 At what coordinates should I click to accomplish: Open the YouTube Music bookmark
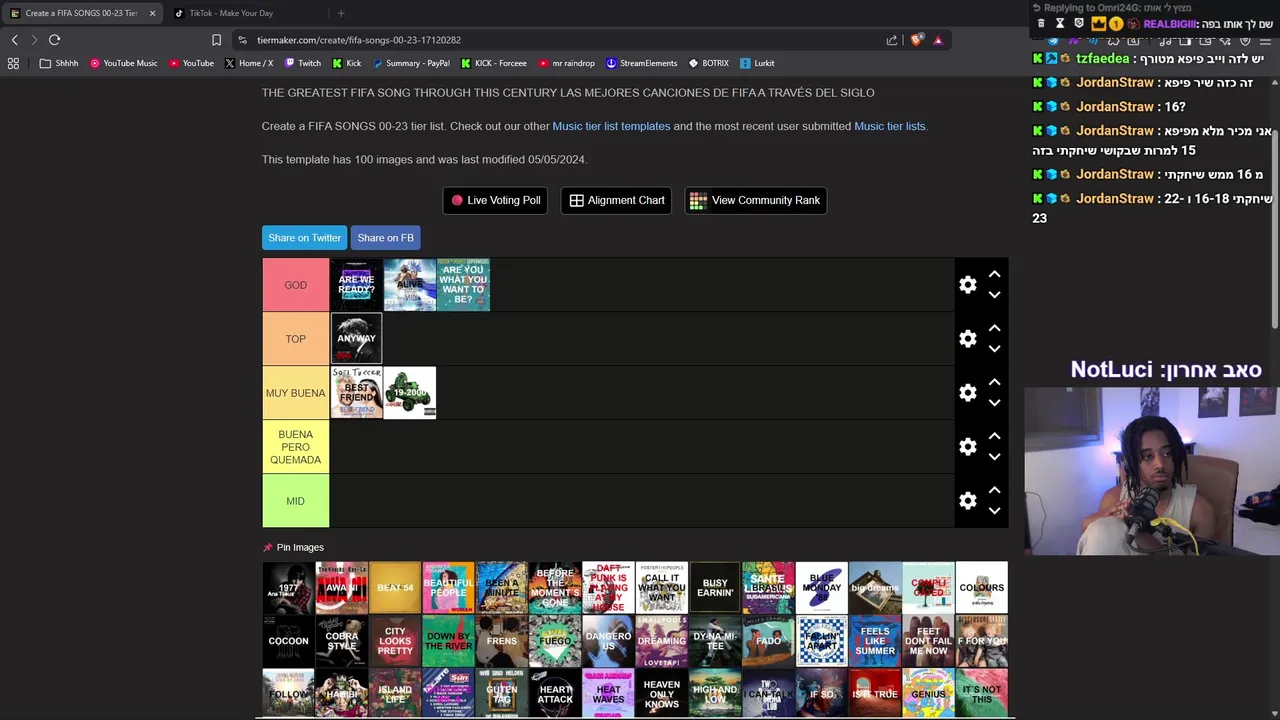124,63
